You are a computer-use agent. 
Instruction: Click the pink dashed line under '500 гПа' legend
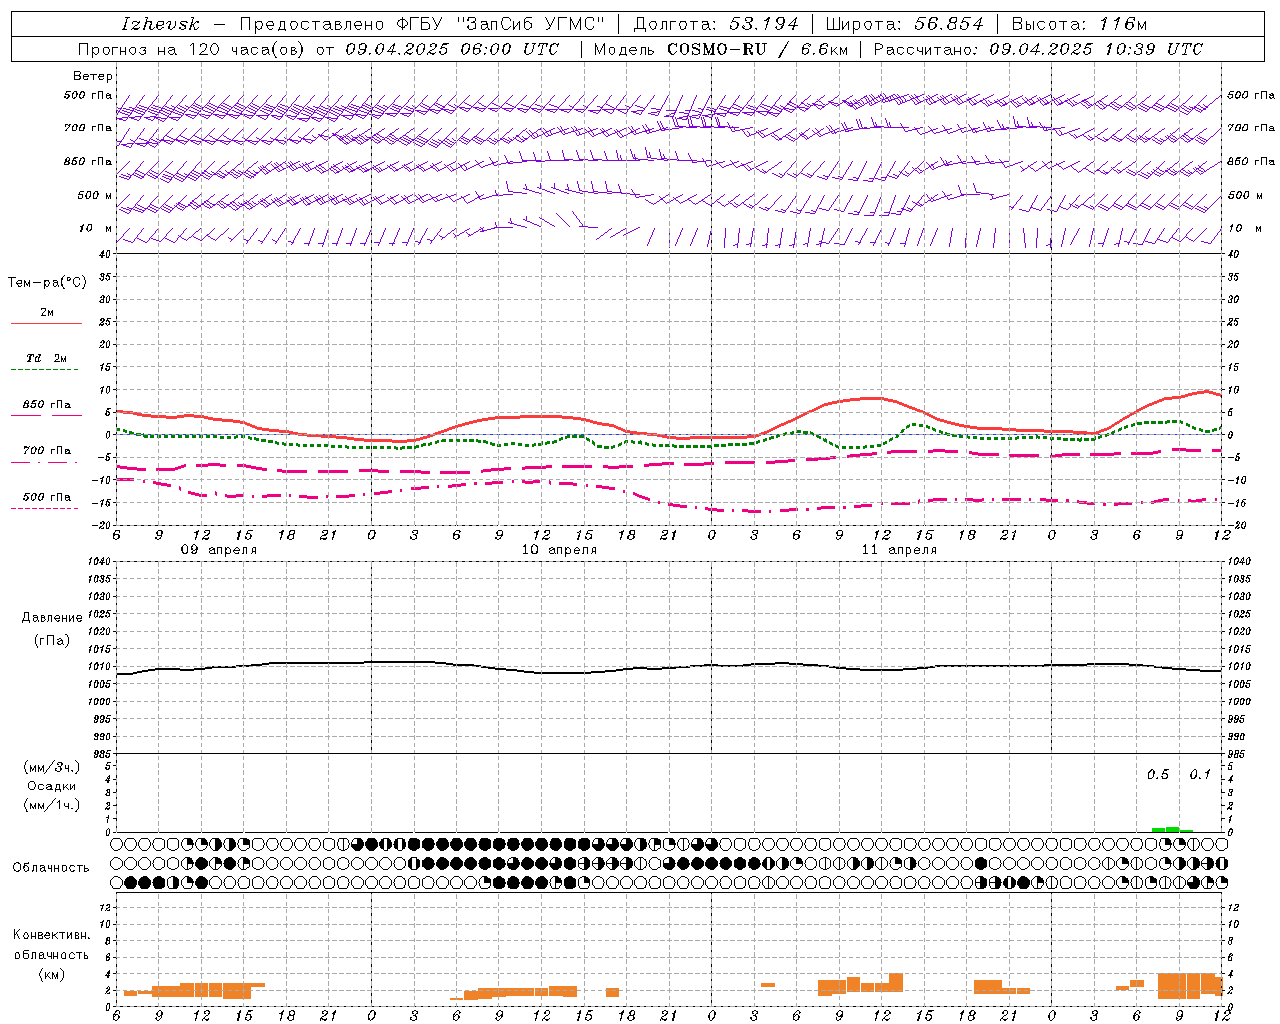click(x=44, y=509)
